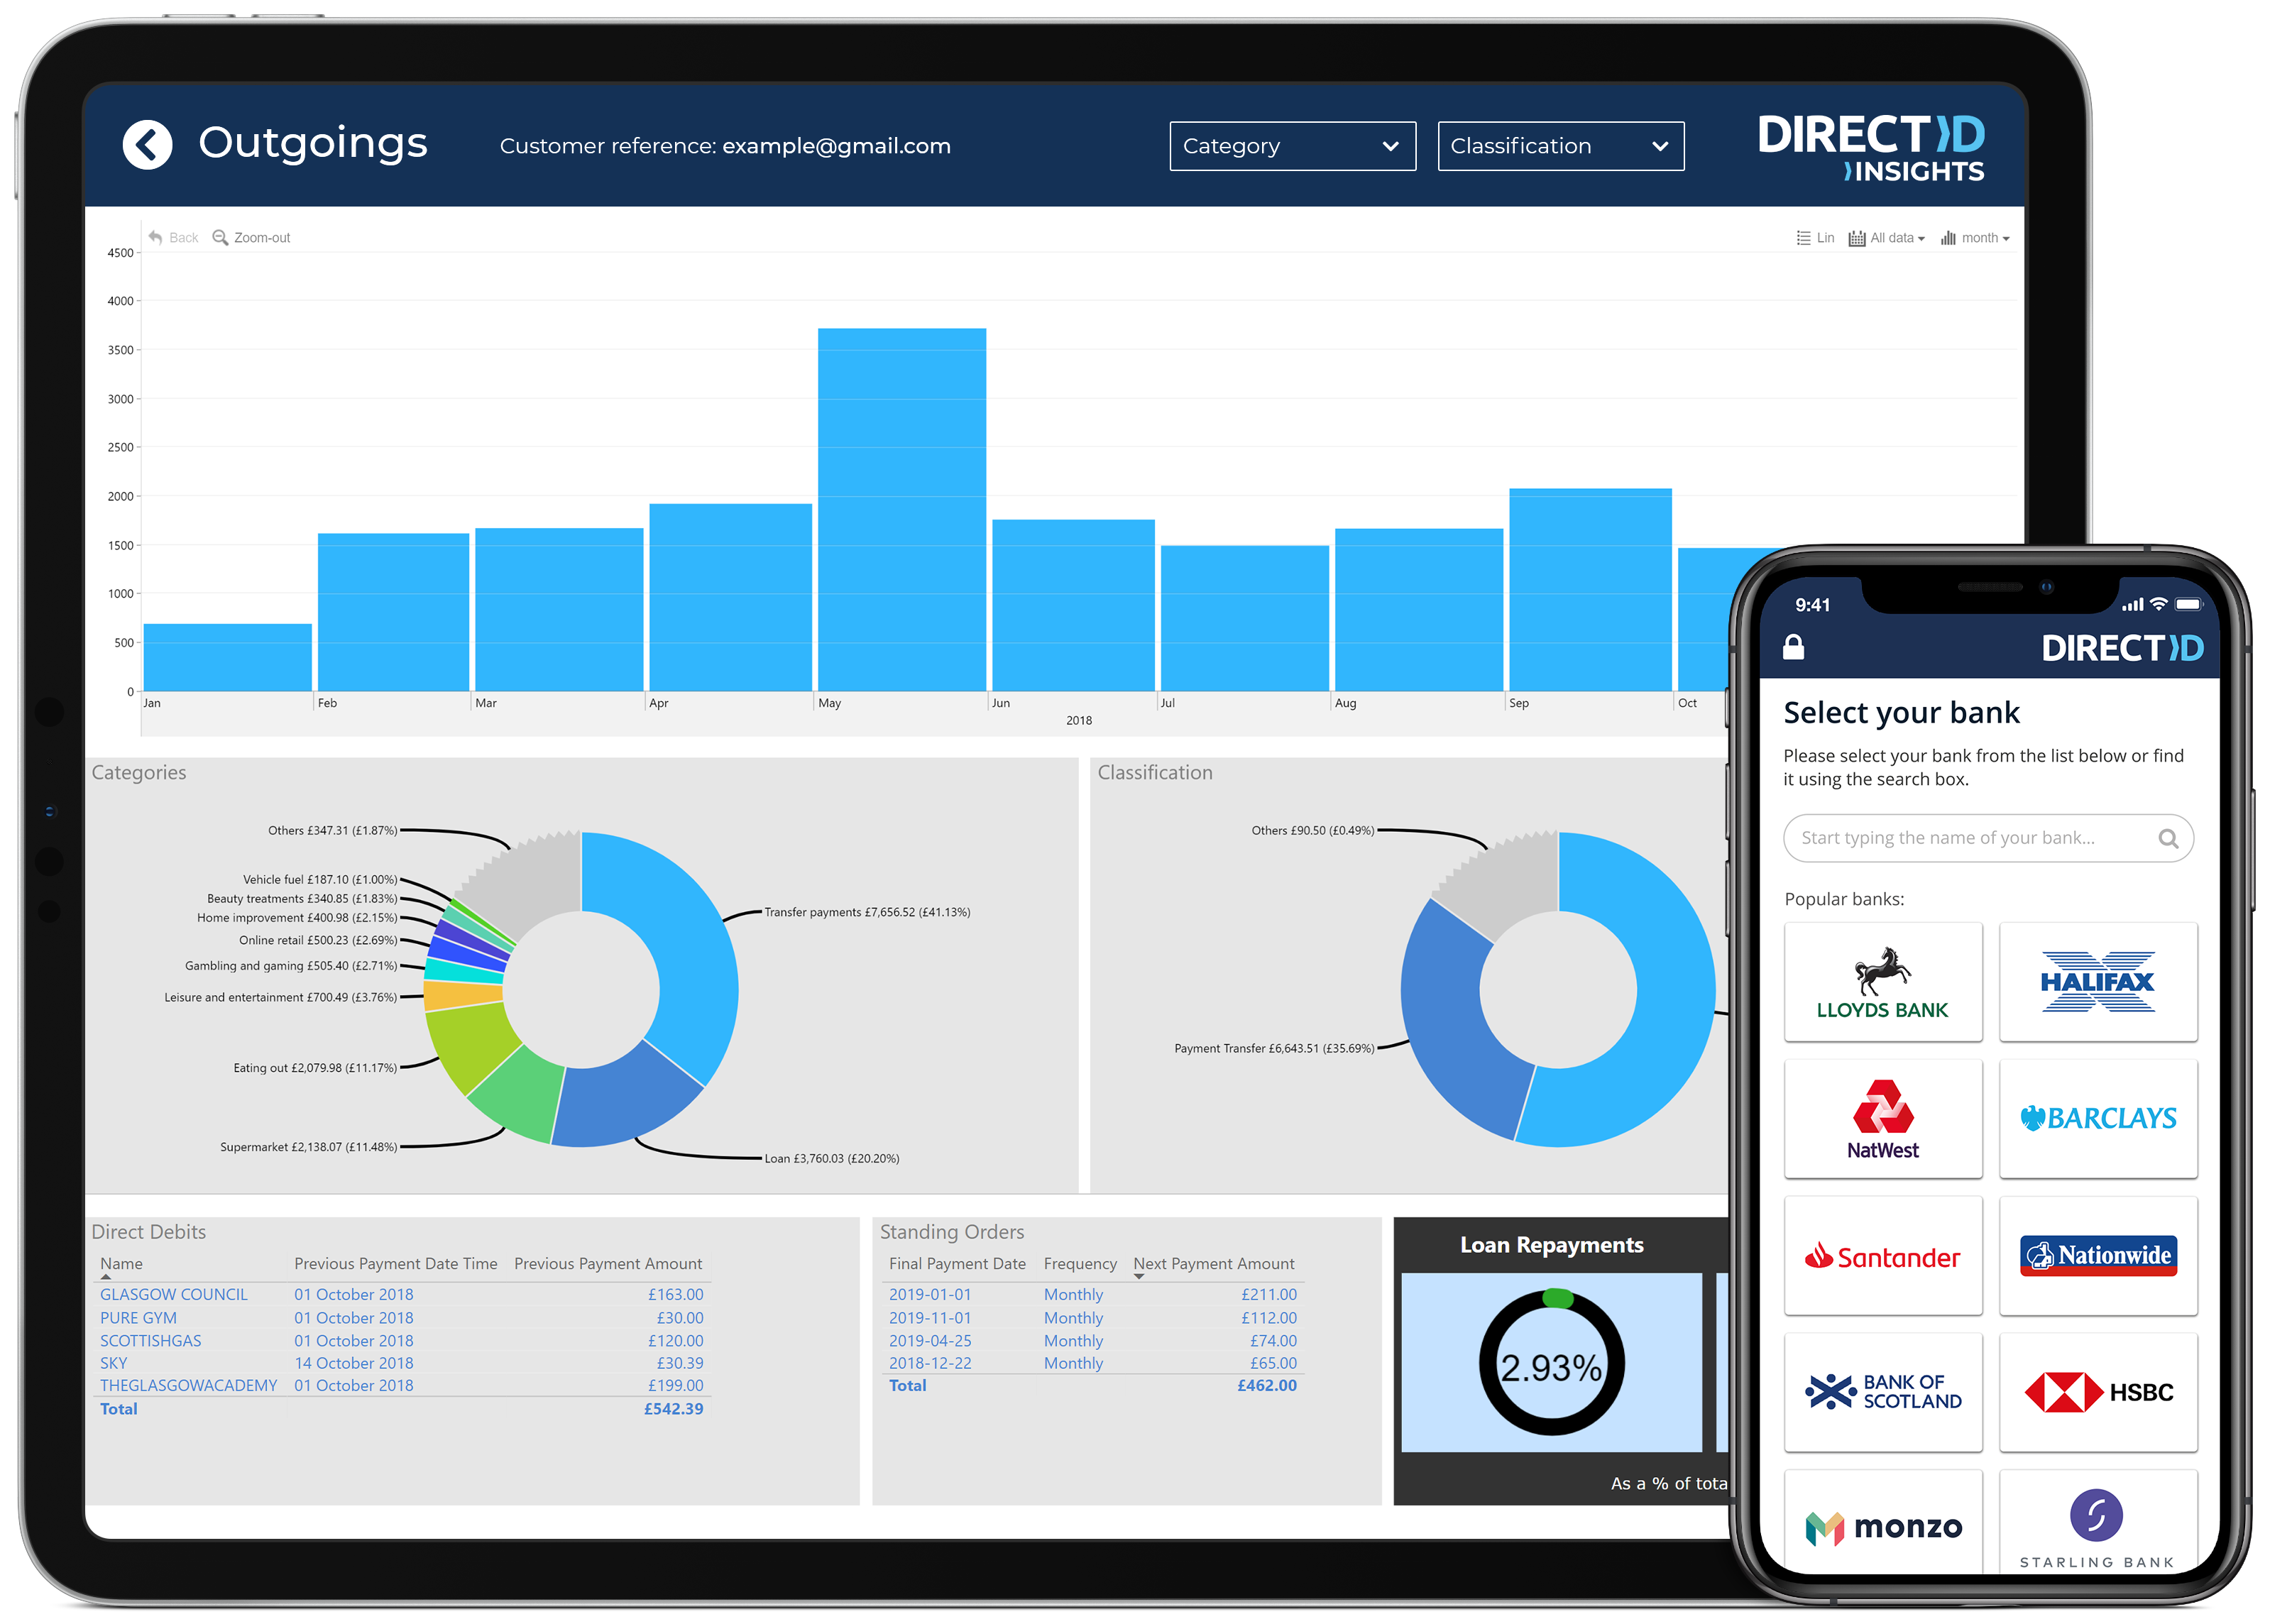Viewport: 2270px width, 1624px height.
Task: Choose Barclays bank tile
Action: tap(2098, 1118)
